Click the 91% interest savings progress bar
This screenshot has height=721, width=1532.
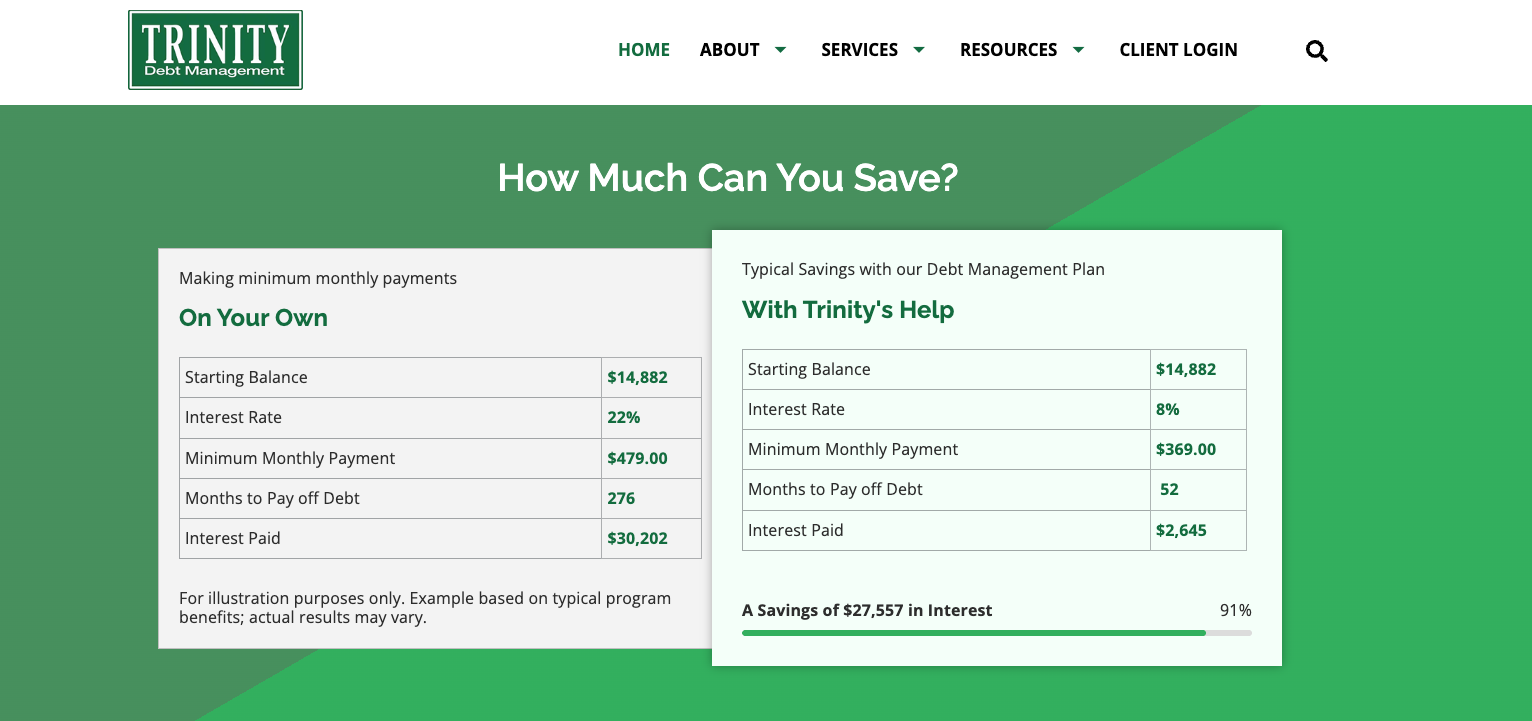[997, 633]
